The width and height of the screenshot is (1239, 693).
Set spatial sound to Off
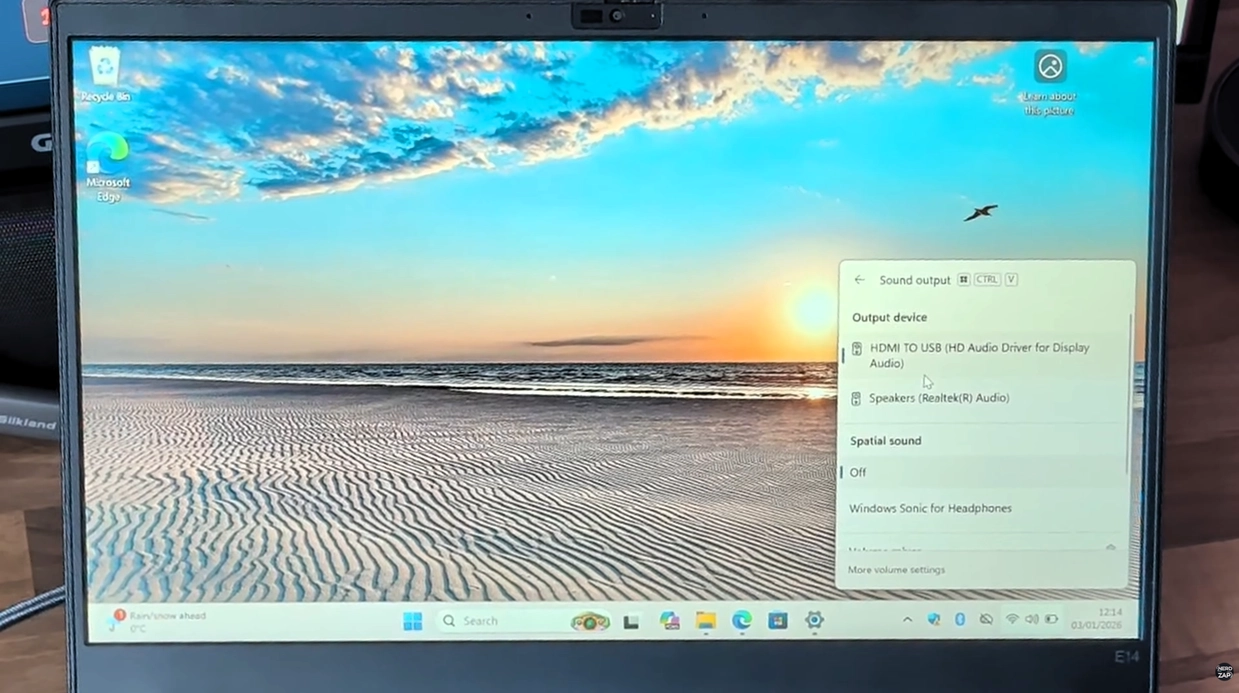pyautogui.click(x=858, y=472)
